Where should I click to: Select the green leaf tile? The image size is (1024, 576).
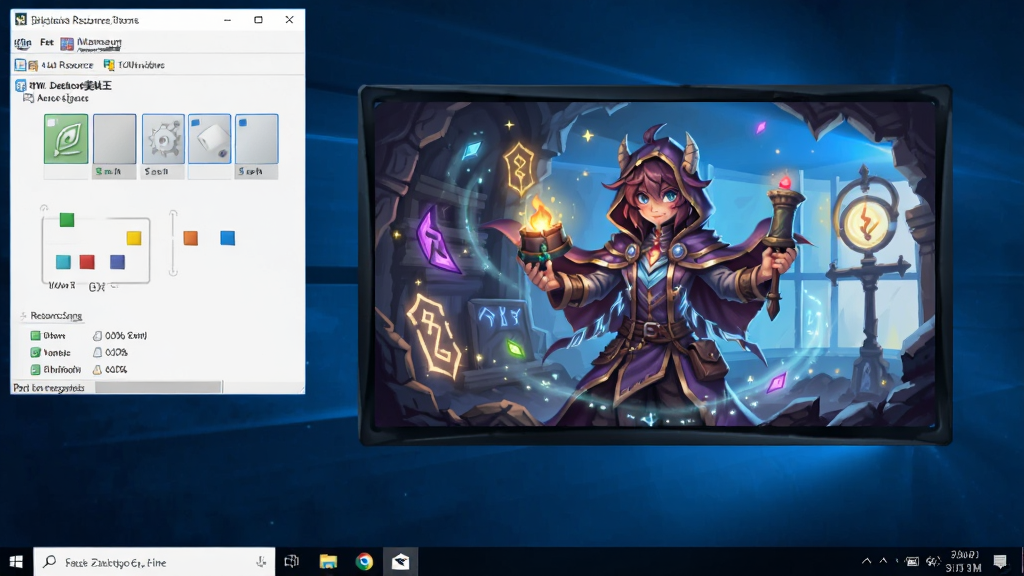[x=66, y=138]
